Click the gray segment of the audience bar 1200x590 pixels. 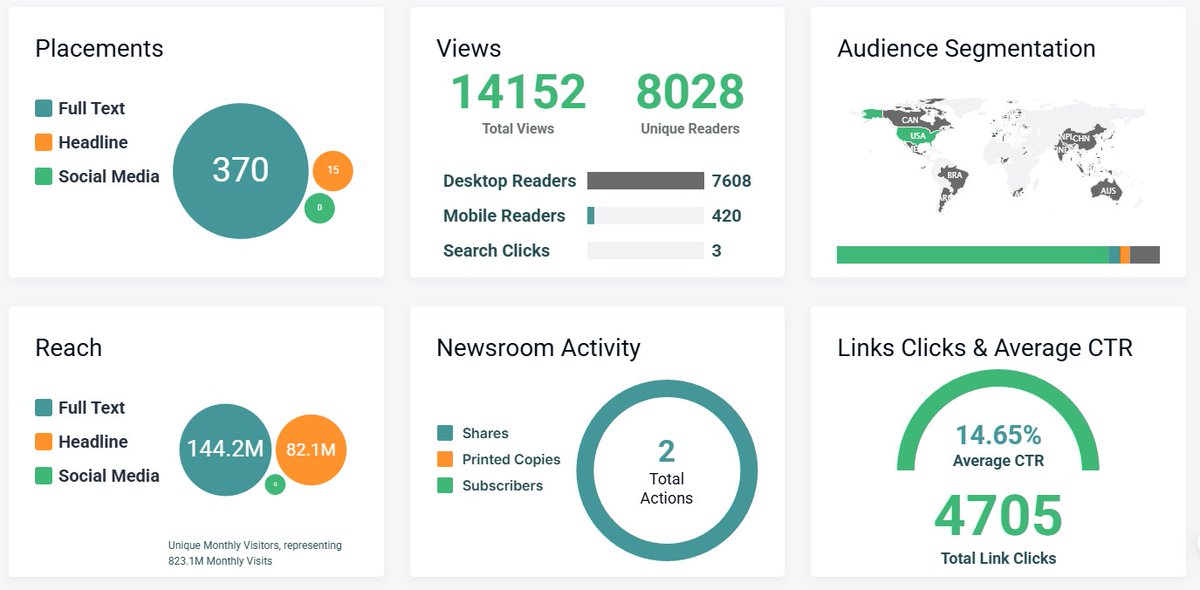1145,255
